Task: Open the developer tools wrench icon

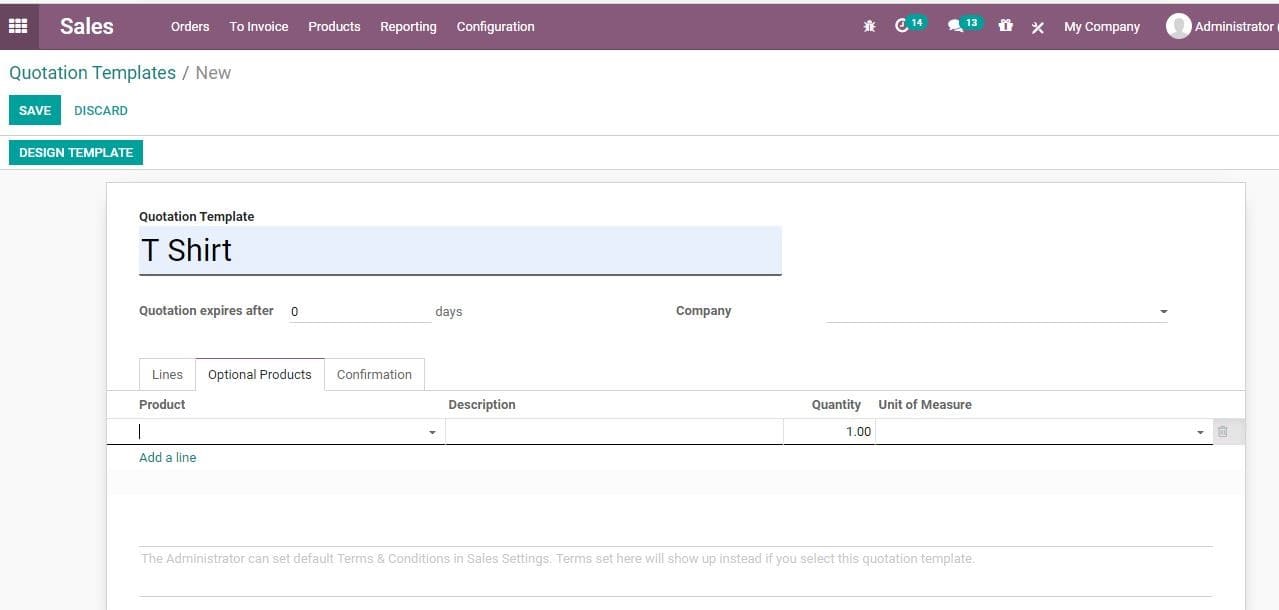Action: (1037, 27)
